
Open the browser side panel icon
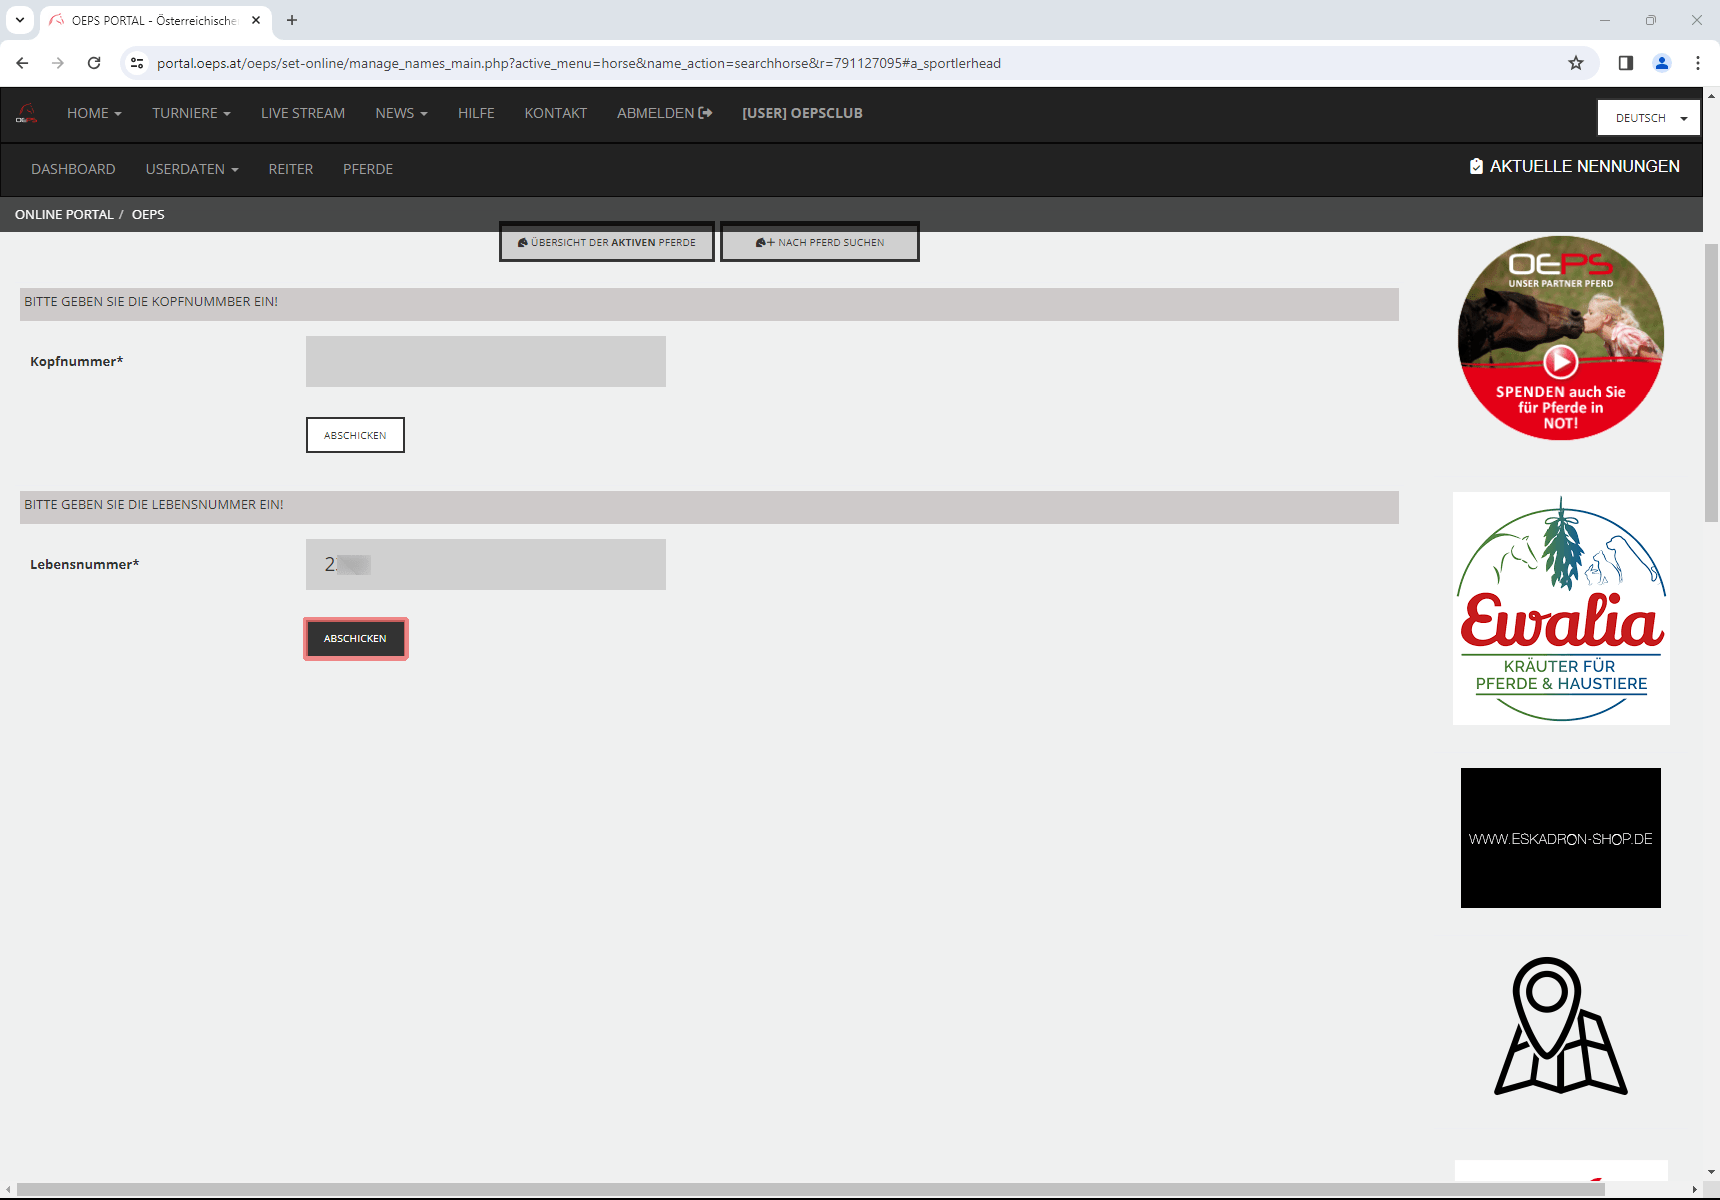pos(1626,63)
